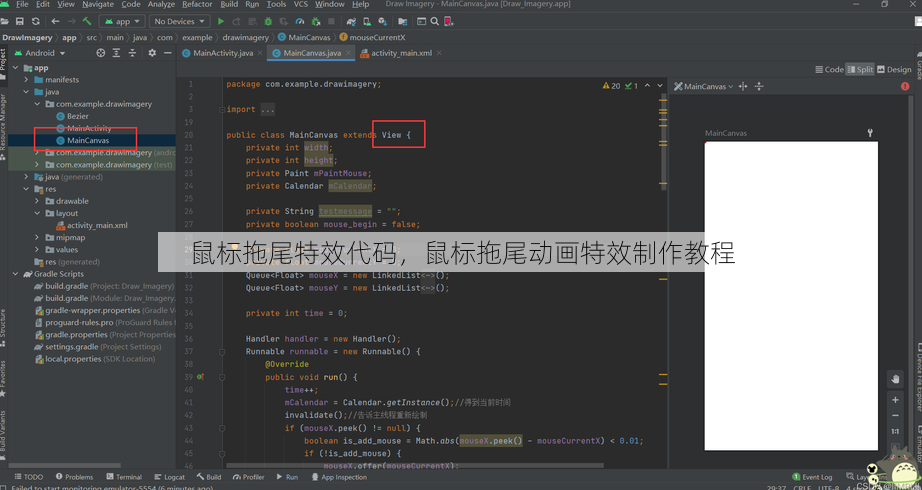Expand the import fold on line 3
Image resolution: width=922 pixels, height=490 pixels.
pyautogui.click(x=222, y=110)
